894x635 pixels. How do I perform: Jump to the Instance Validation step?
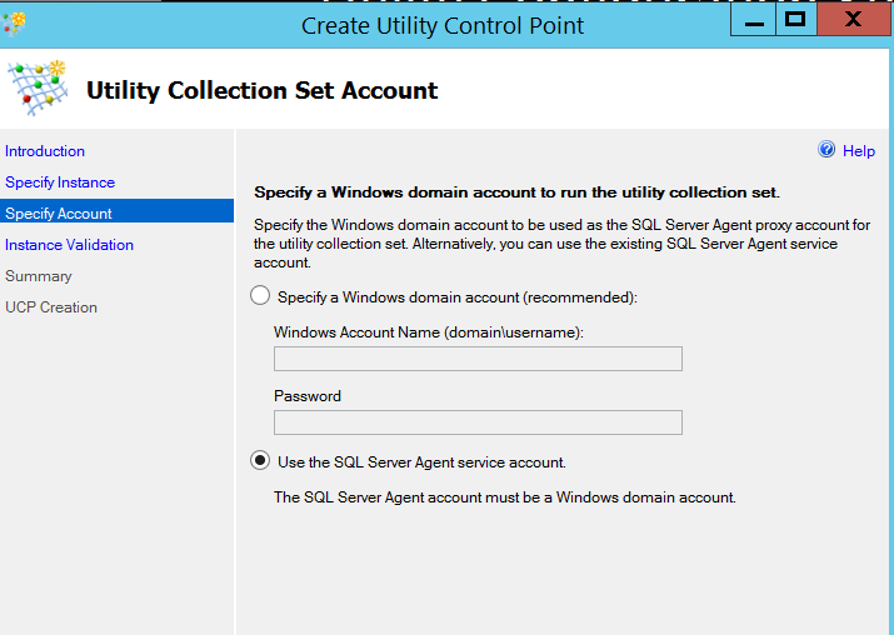(69, 245)
